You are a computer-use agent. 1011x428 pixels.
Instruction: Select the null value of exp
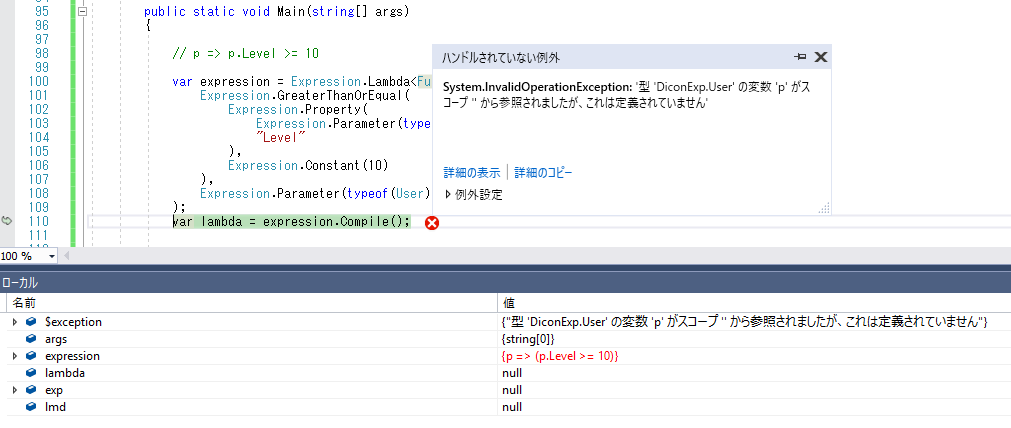(512, 390)
